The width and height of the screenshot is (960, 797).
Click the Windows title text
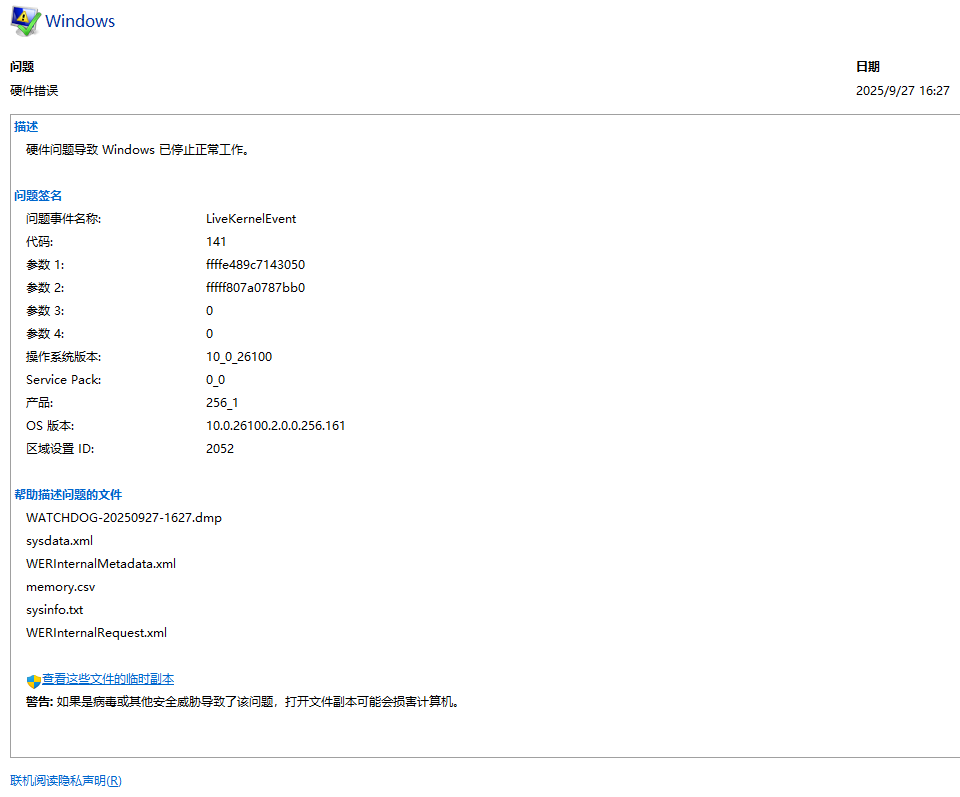[80, 21]
